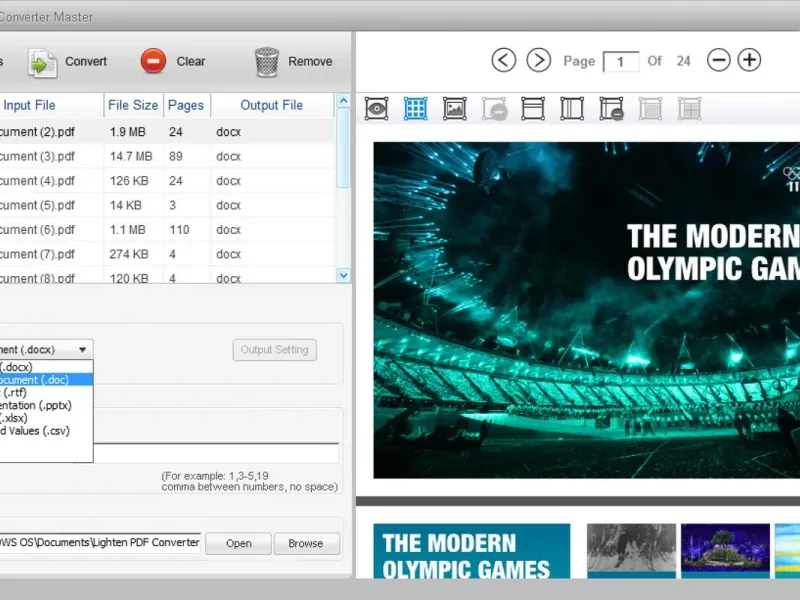Click the output folder path field
The width and height of the screenshot is (800, 600).
pyautogui.click(x=100, y=543)
